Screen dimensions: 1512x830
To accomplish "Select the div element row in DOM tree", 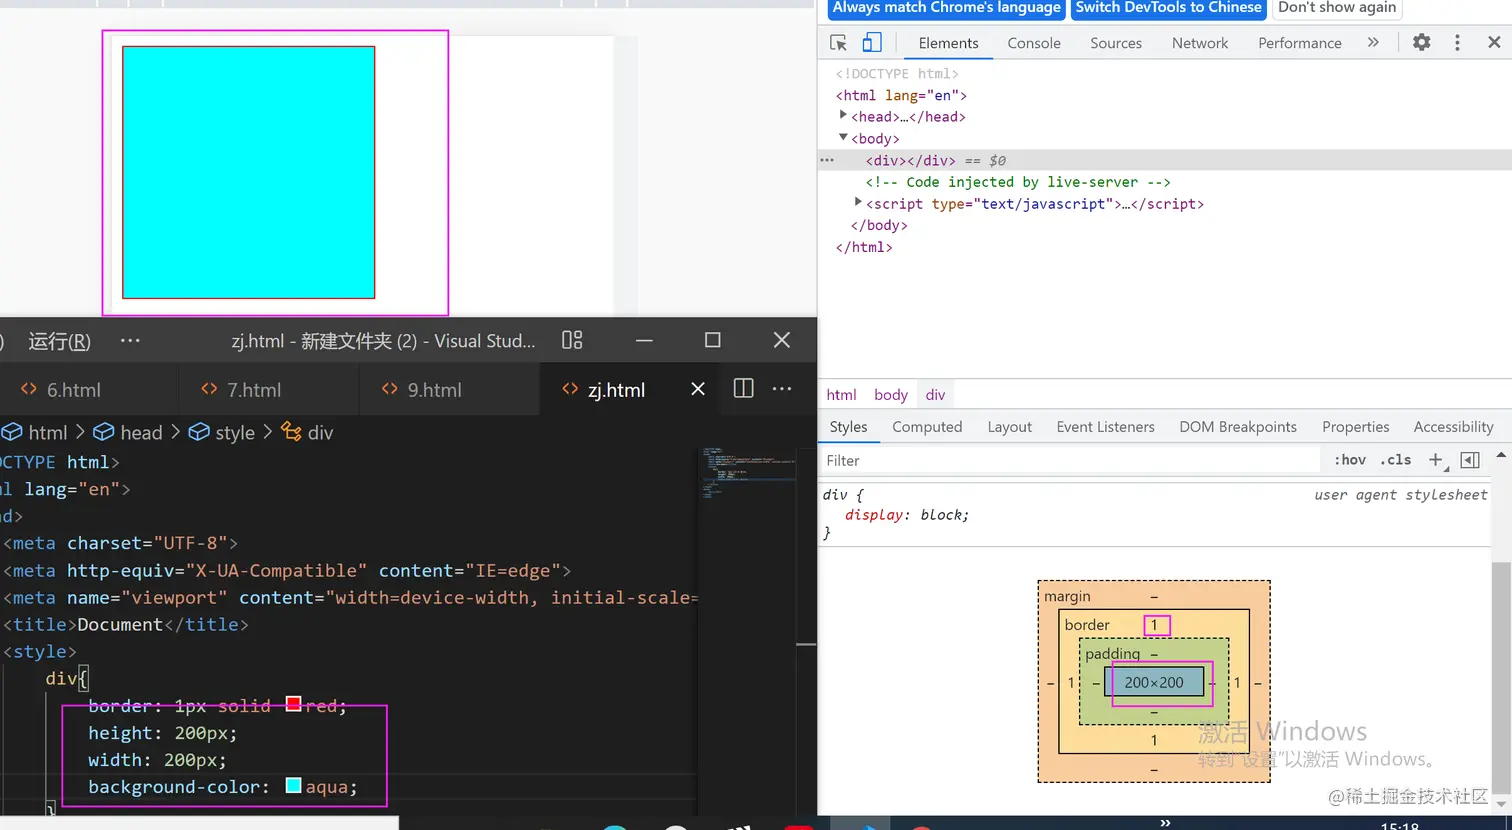I will pos(1165,160).
